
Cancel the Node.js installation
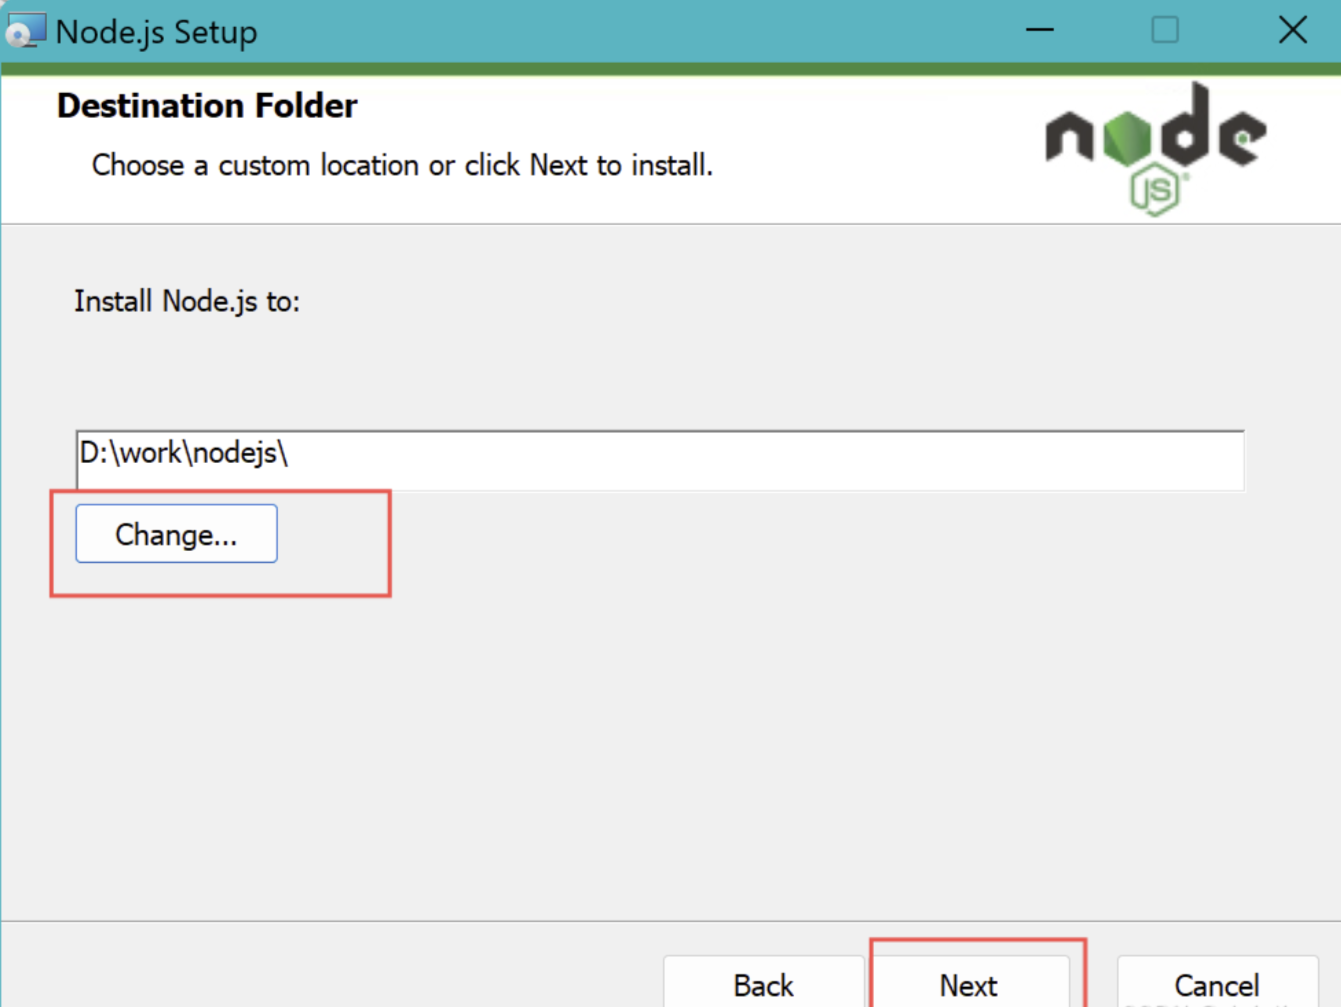(x=1216, y=984)
